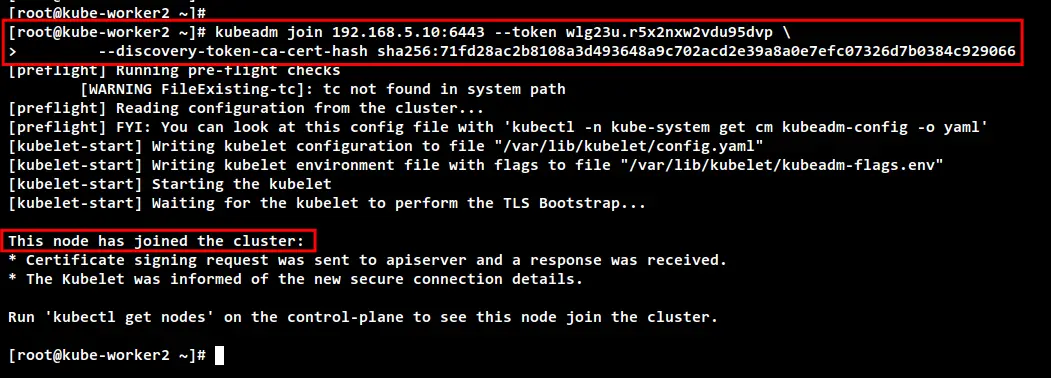Click the 'Certificate signing request' line
1051x378 pixels.
[x=367, y=260]
